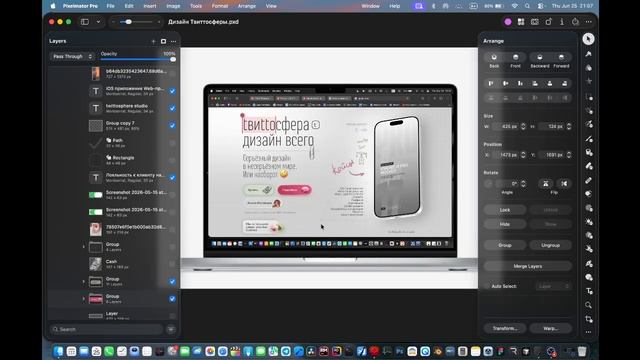Open Layers panel more options
This screenshot has width=640, height=360.
click(173, 41)
